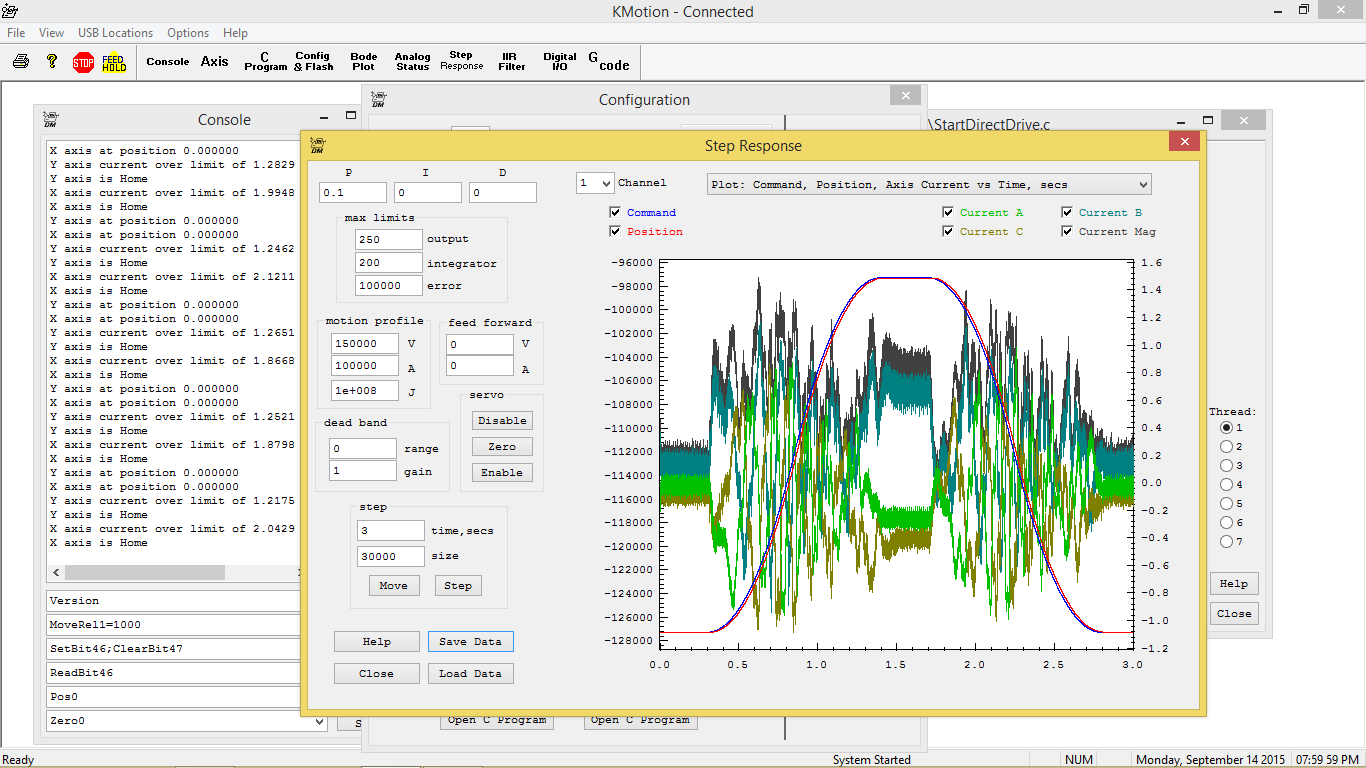Click the printer icon in toolbar

(x=21, y=62)
